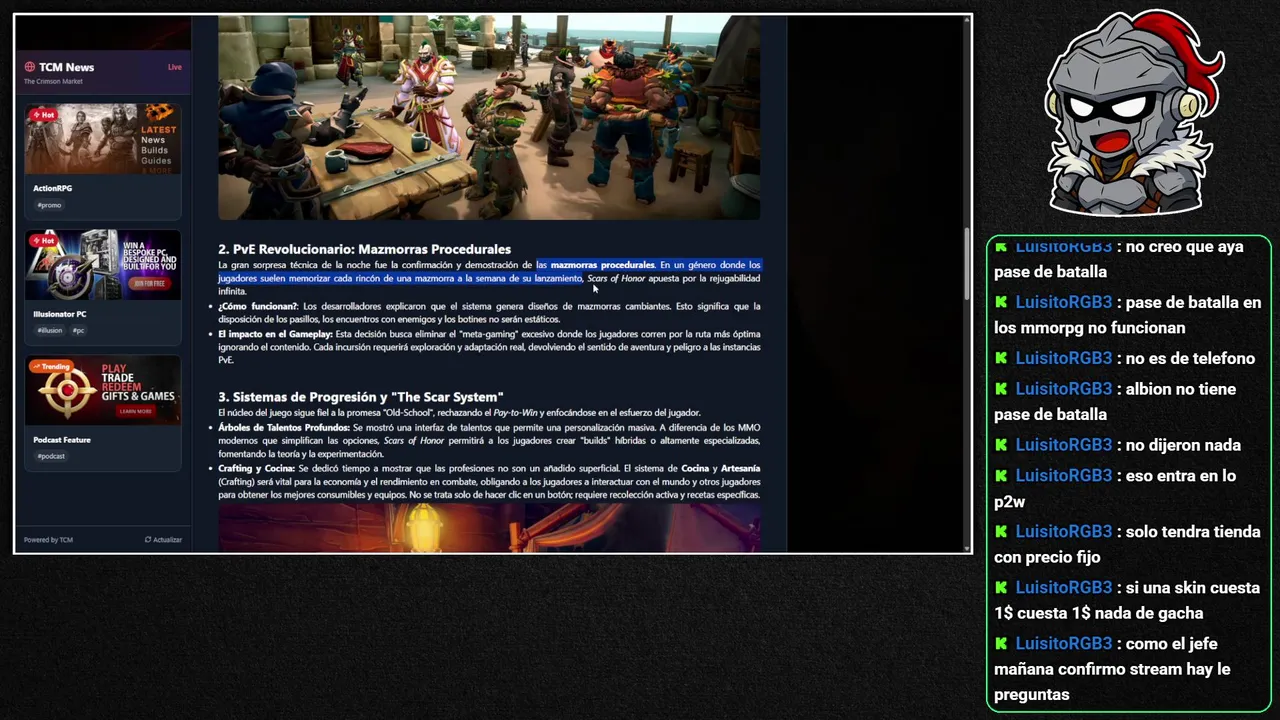The height and width of the screenshot is (720, 1280).
Task: Select the #promo tag
Action: pyautogui.click(x=49, y=205)
